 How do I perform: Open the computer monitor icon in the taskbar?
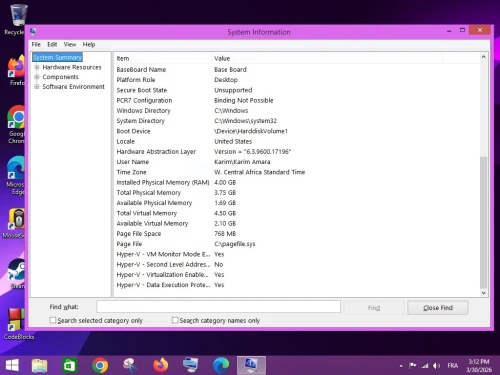click(x=191, y=365)
